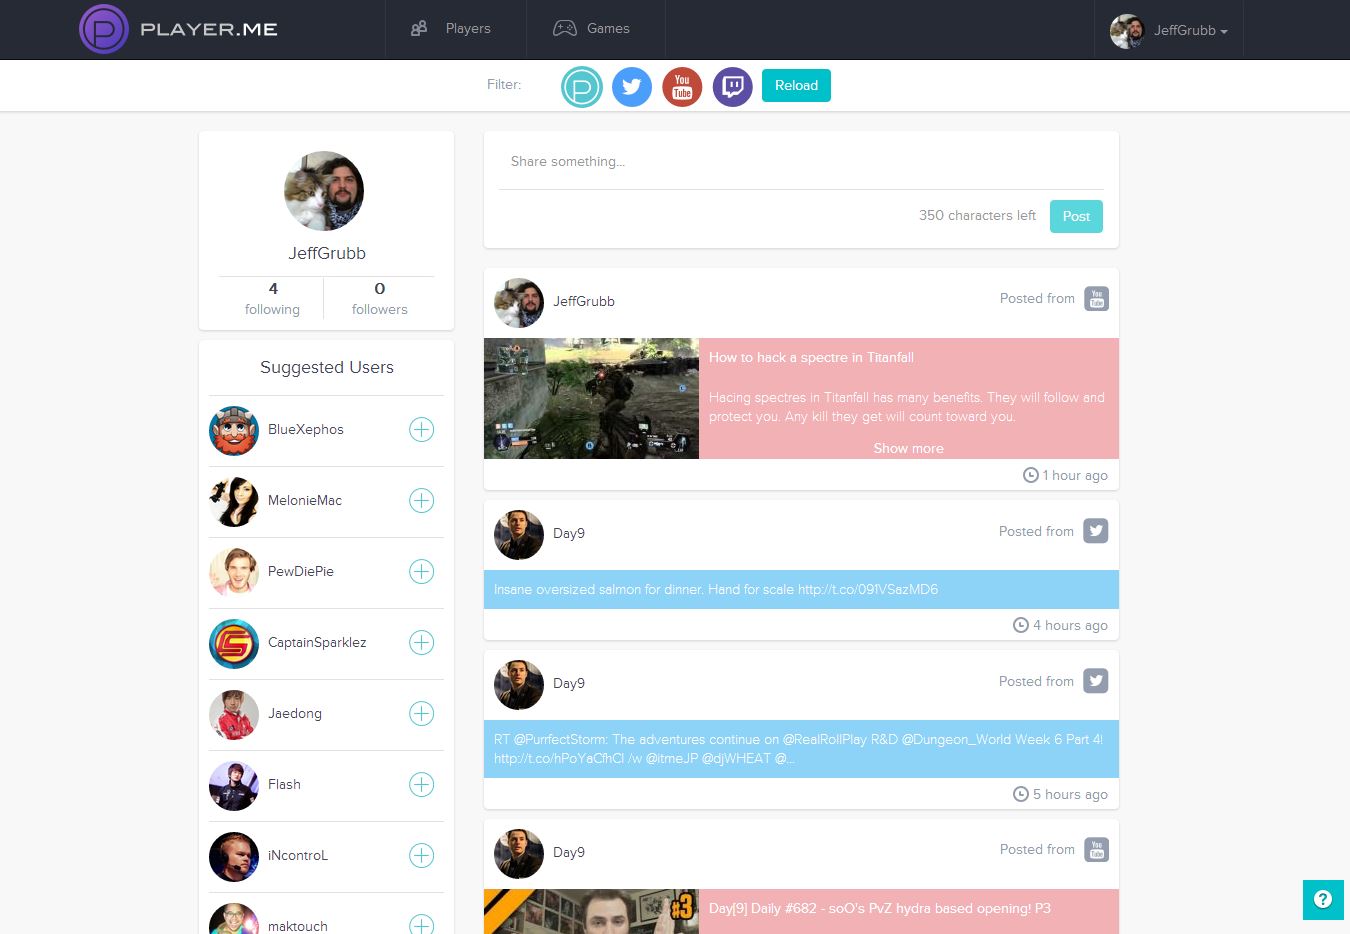Click the Reload button

pyautogui.click(x=796, y=85)
